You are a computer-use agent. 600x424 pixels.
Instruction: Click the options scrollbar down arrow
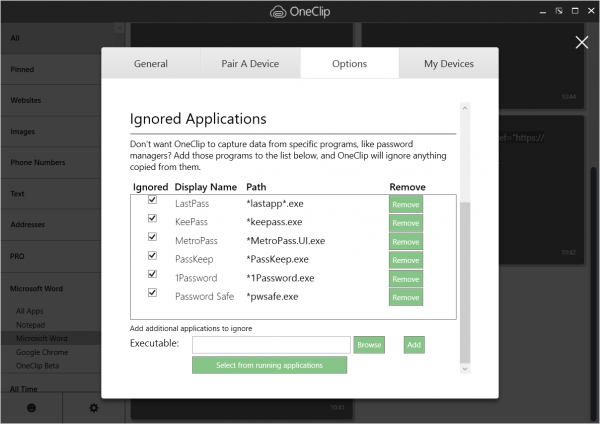pos(465,369)
